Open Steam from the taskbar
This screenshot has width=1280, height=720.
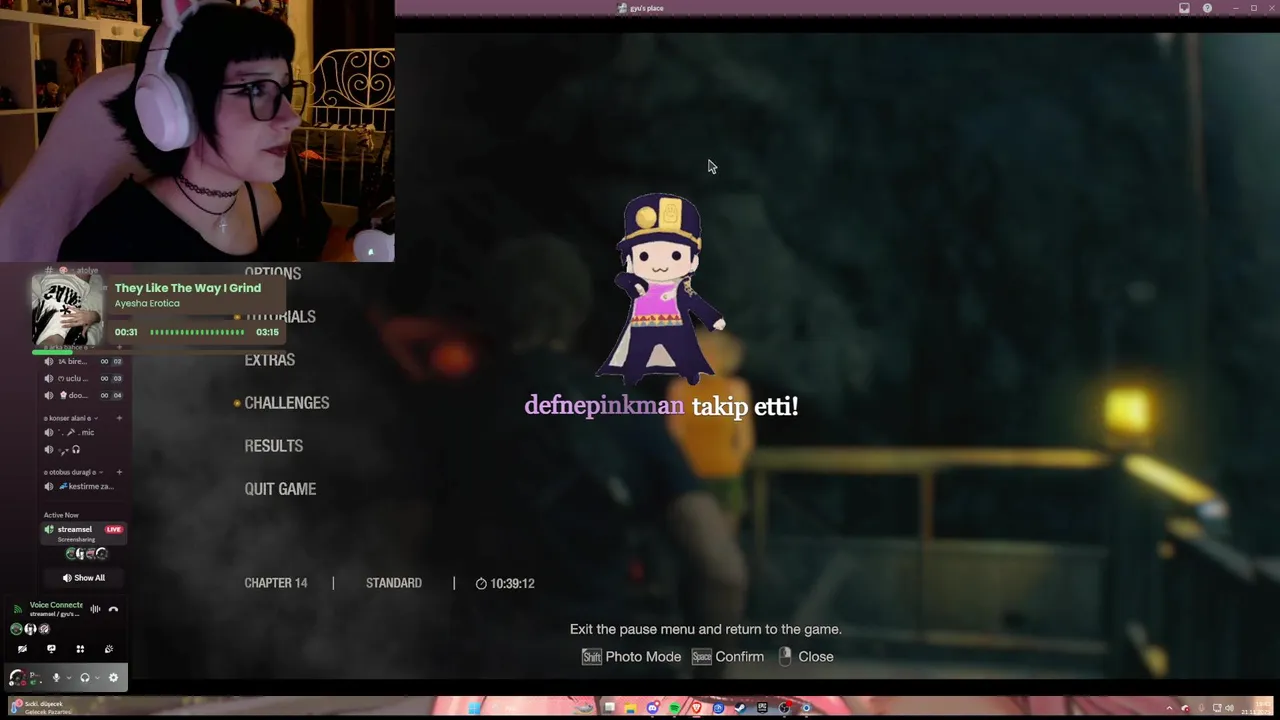point(739,708)
